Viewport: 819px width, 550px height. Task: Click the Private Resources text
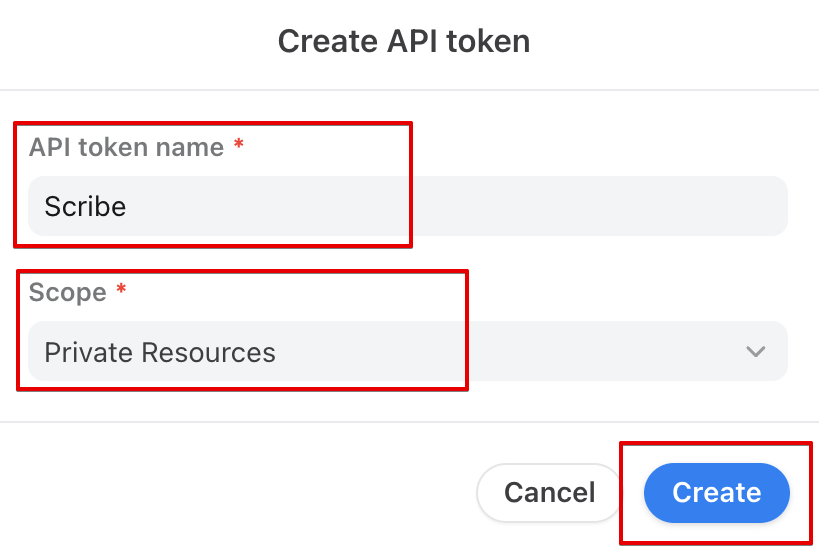160,352
